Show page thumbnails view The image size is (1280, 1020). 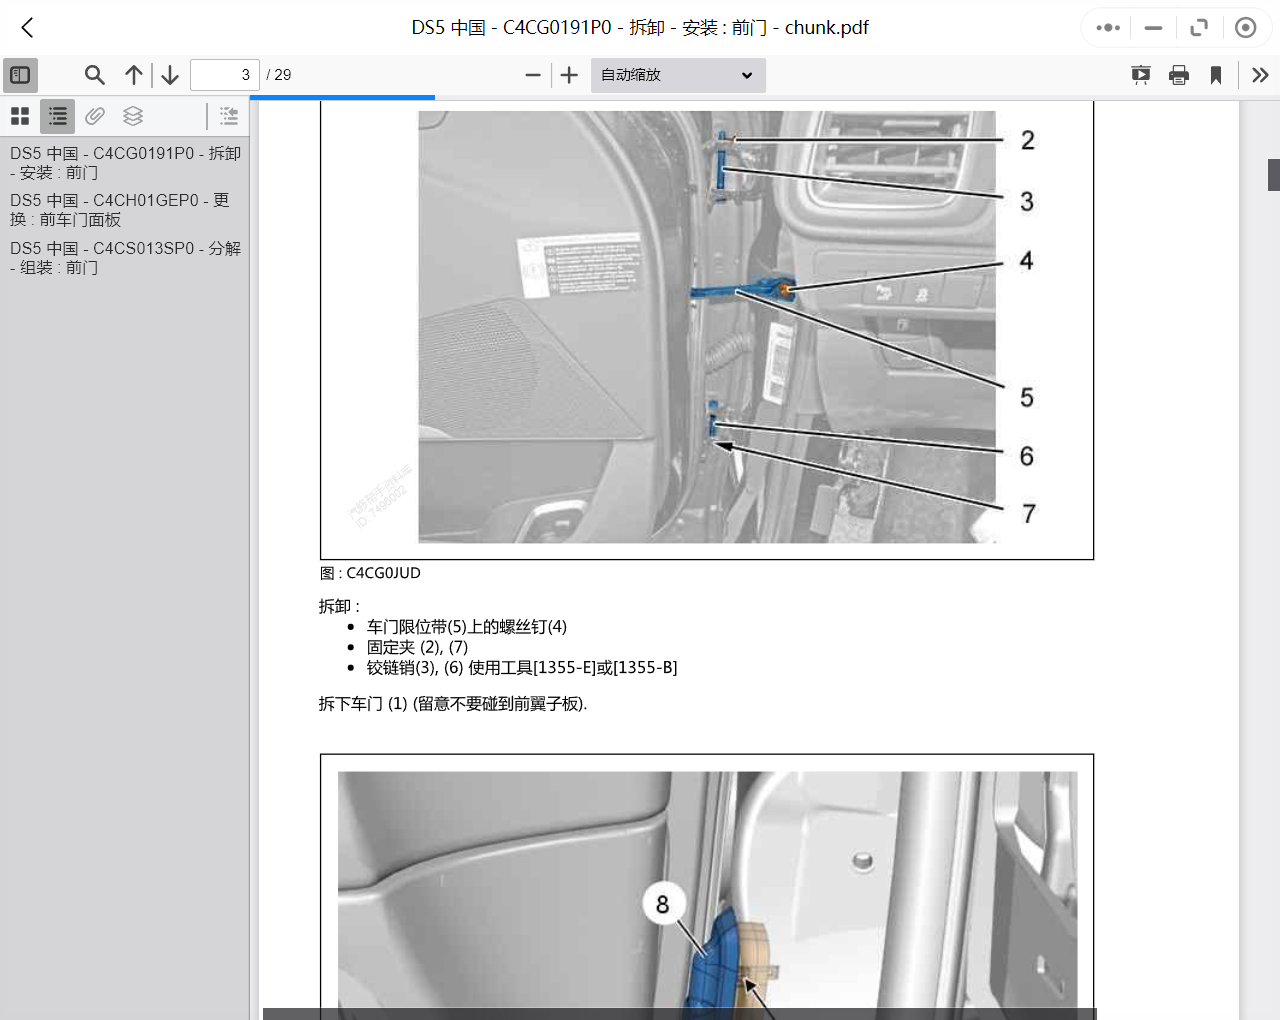[x=20, y=116]
